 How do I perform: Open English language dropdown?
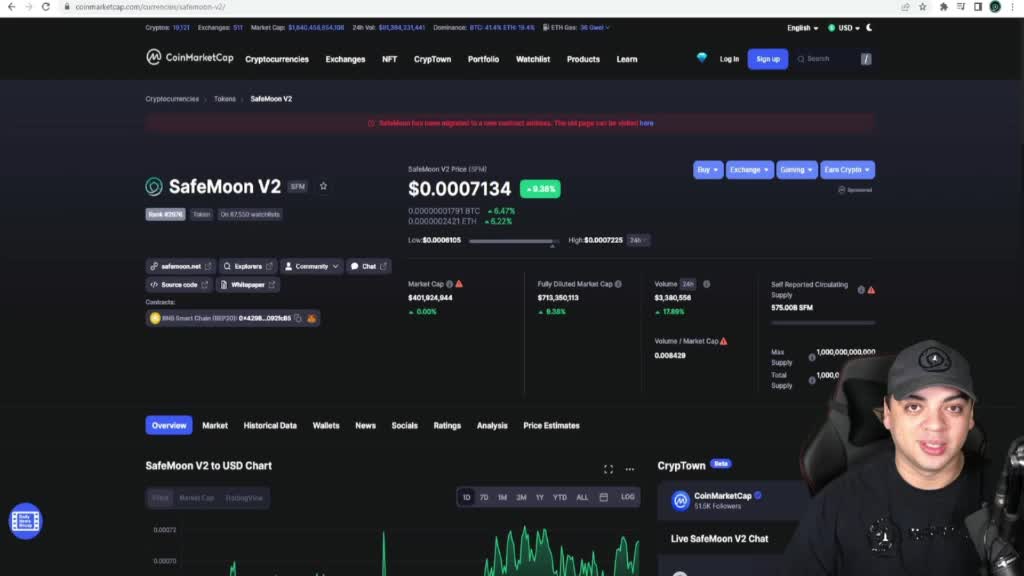pos(802,28)
